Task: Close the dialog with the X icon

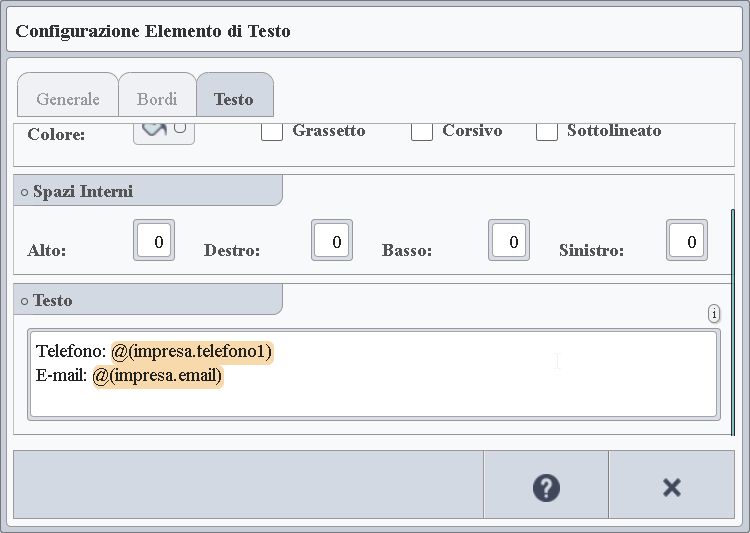Action: [672, 487]
